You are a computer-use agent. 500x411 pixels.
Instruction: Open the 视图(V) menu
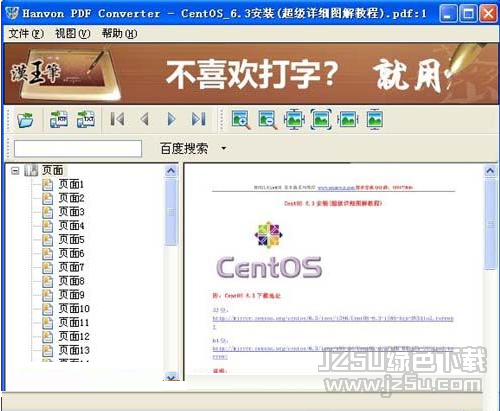click(x=72, y=33)
